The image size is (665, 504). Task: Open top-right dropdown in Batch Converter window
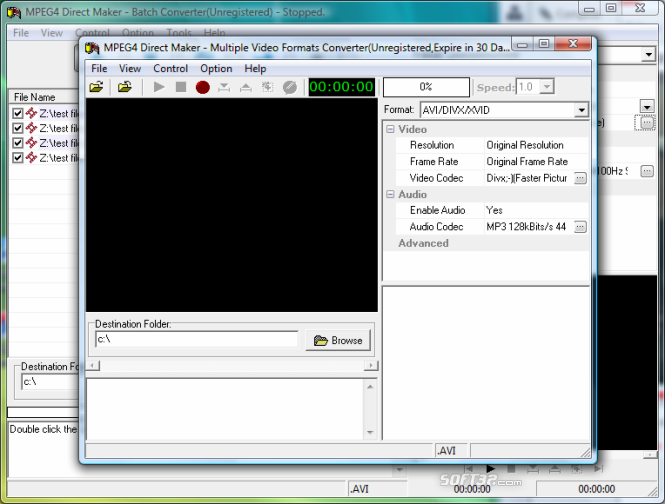(648, 54)
